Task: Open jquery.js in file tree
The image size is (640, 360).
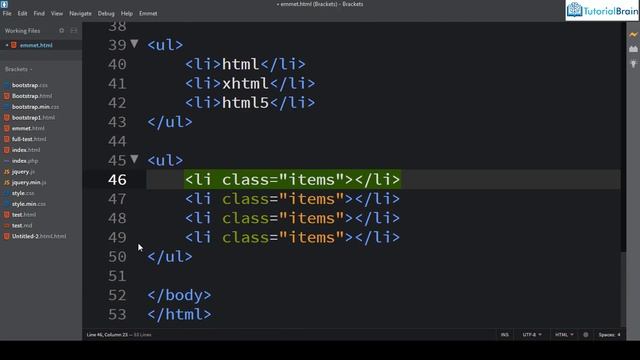Action: coord(23,172)
